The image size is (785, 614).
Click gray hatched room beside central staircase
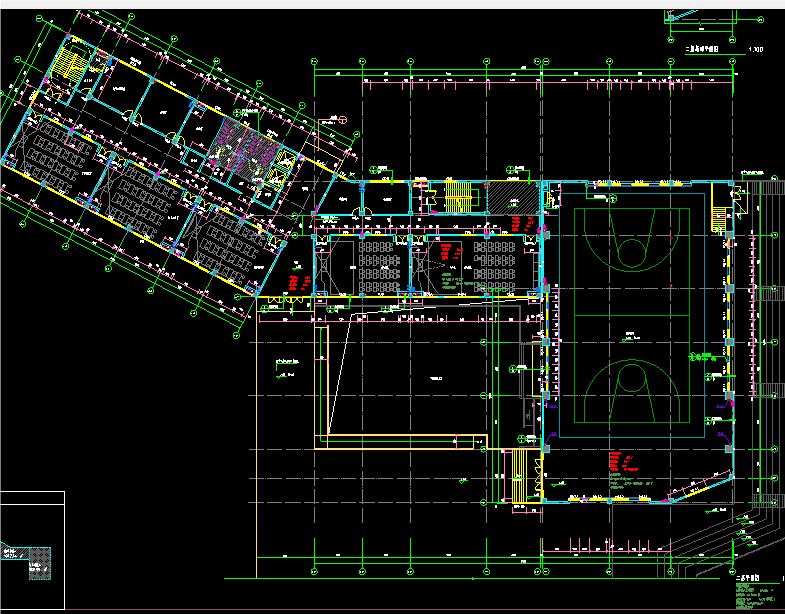point(513,198)
